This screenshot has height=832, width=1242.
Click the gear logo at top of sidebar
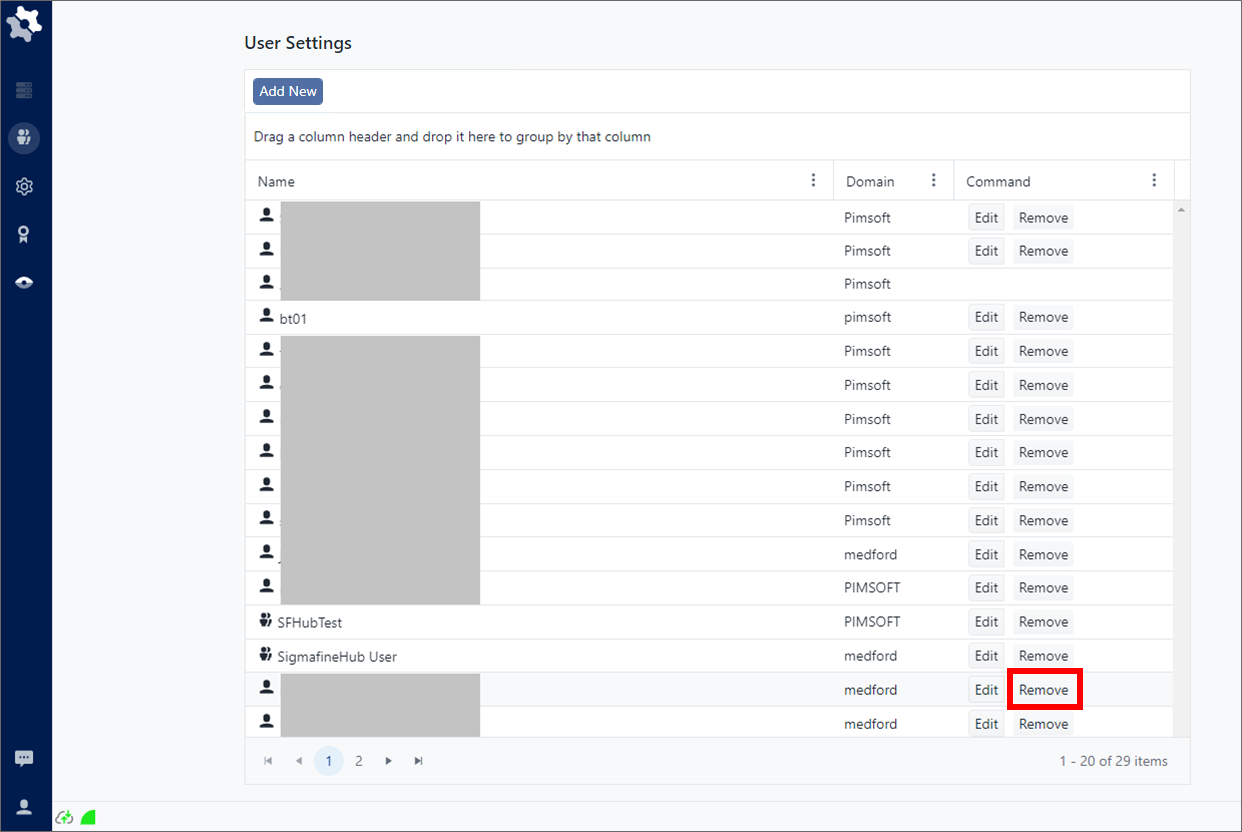pyautogui.click(x=25, y=24)
